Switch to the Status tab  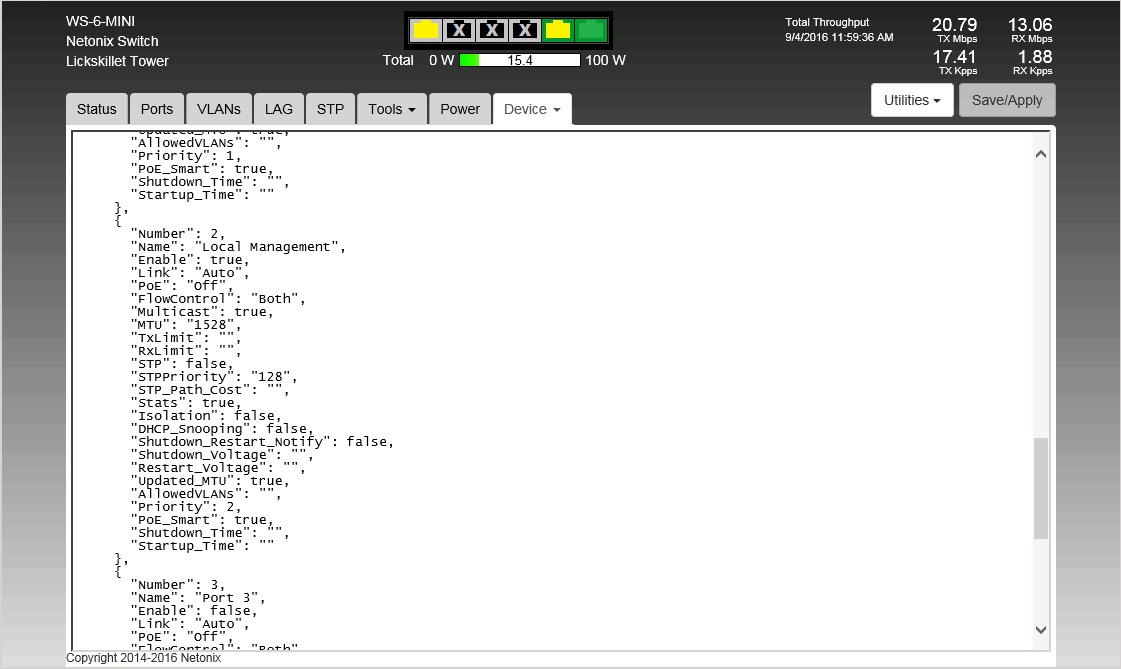point(97,109)
